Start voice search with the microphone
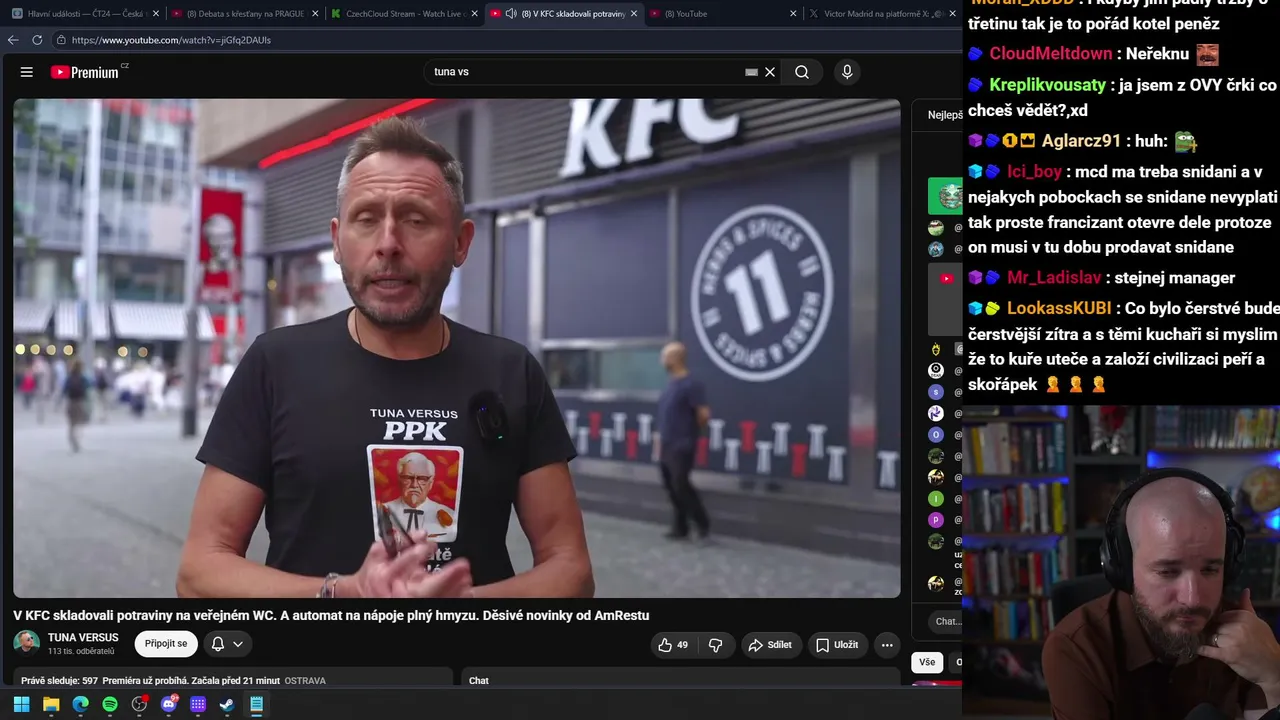This screenshot has width=1280, height=720. pos(847,72)
